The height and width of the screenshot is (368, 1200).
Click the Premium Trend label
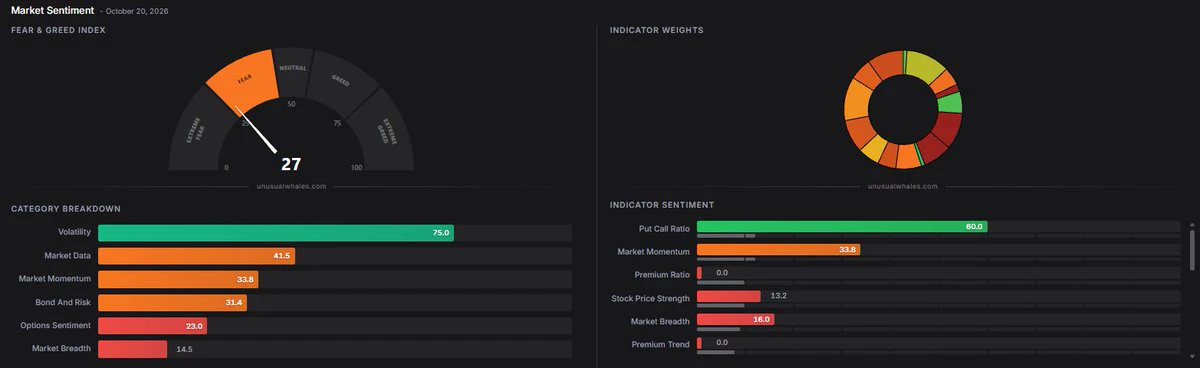661,345
